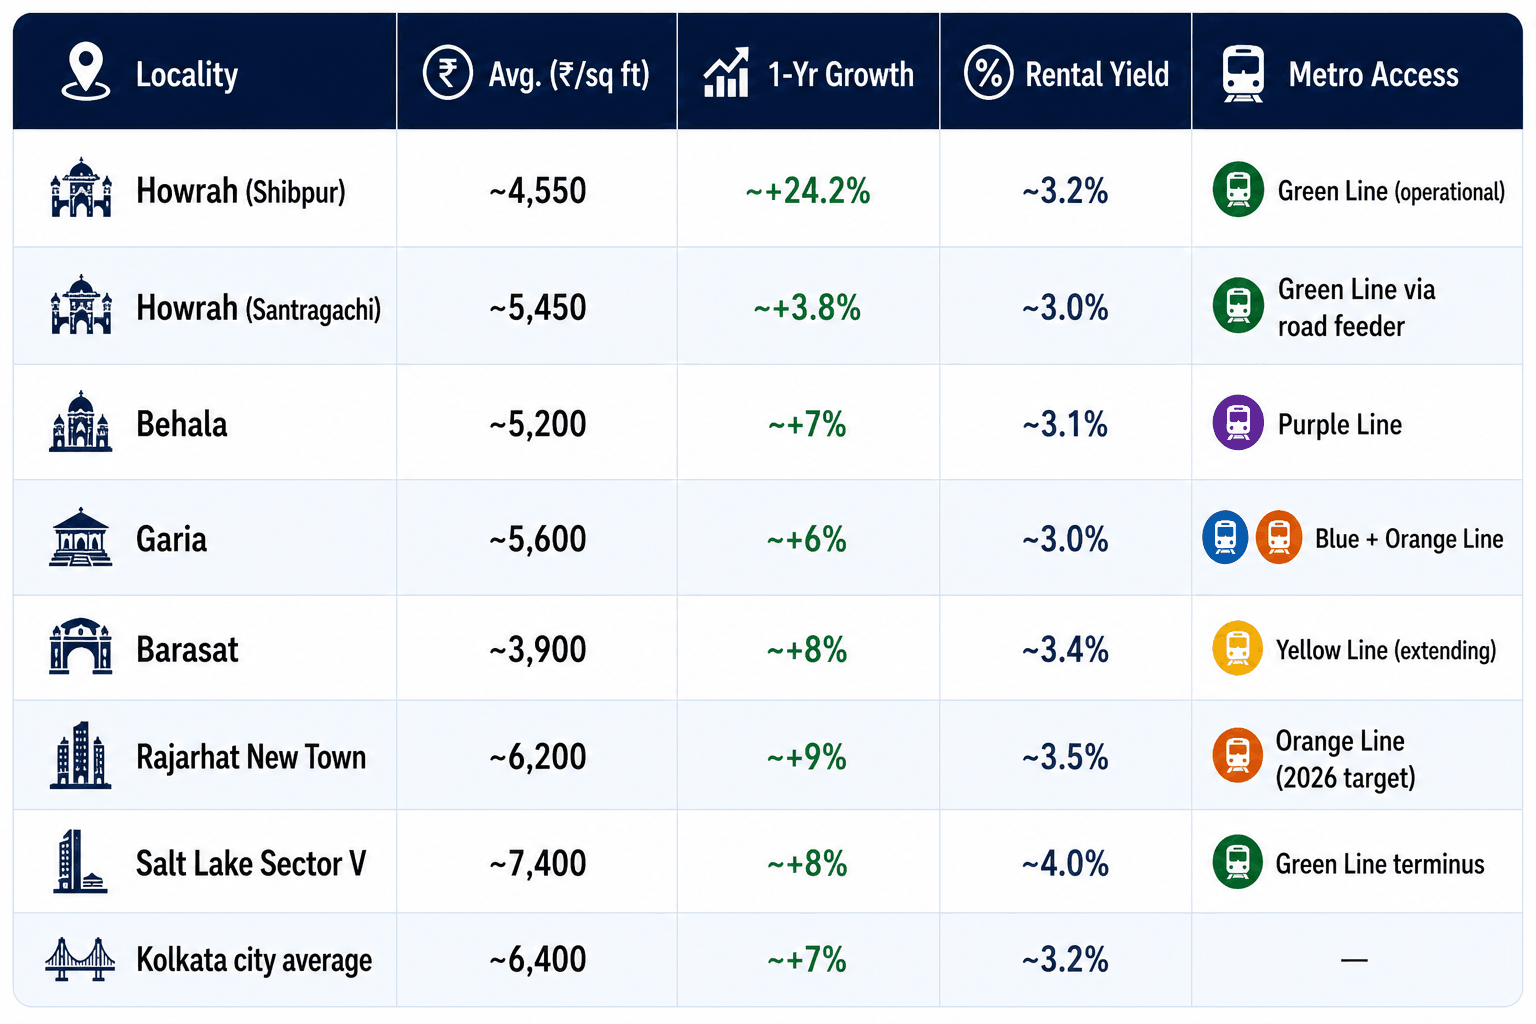
Task: Click the rupee symbol icon in header
Action: tap(447, 73)
